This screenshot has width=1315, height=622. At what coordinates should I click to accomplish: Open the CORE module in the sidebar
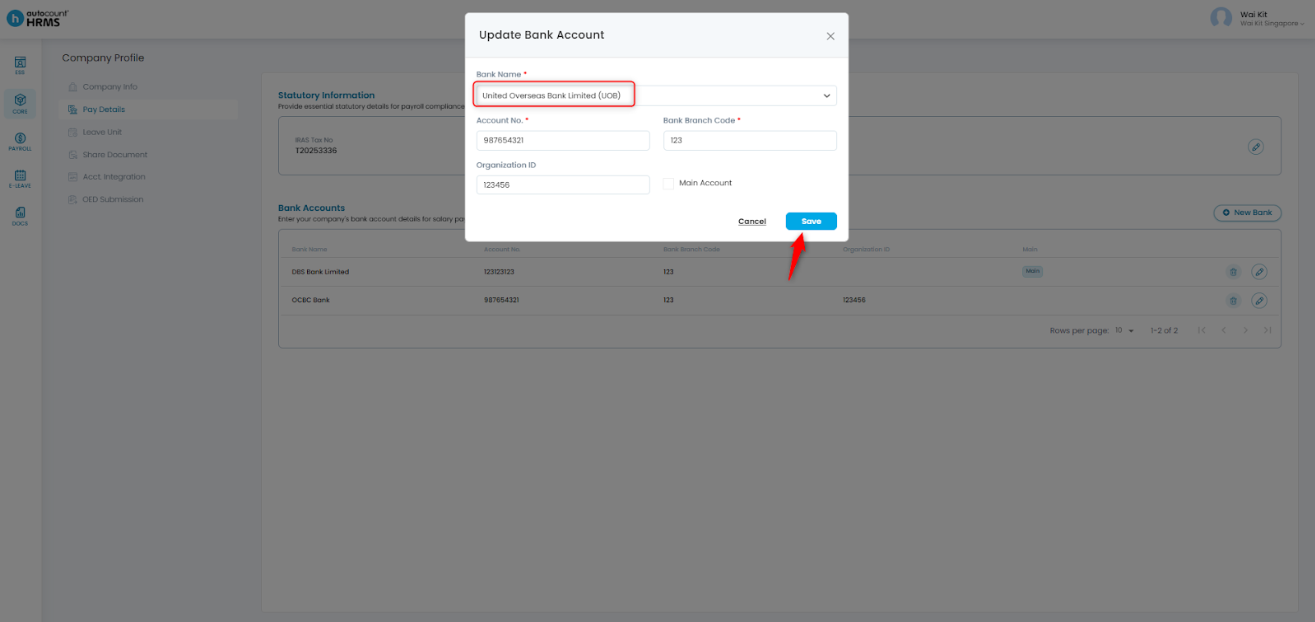[x=20, y=104]
